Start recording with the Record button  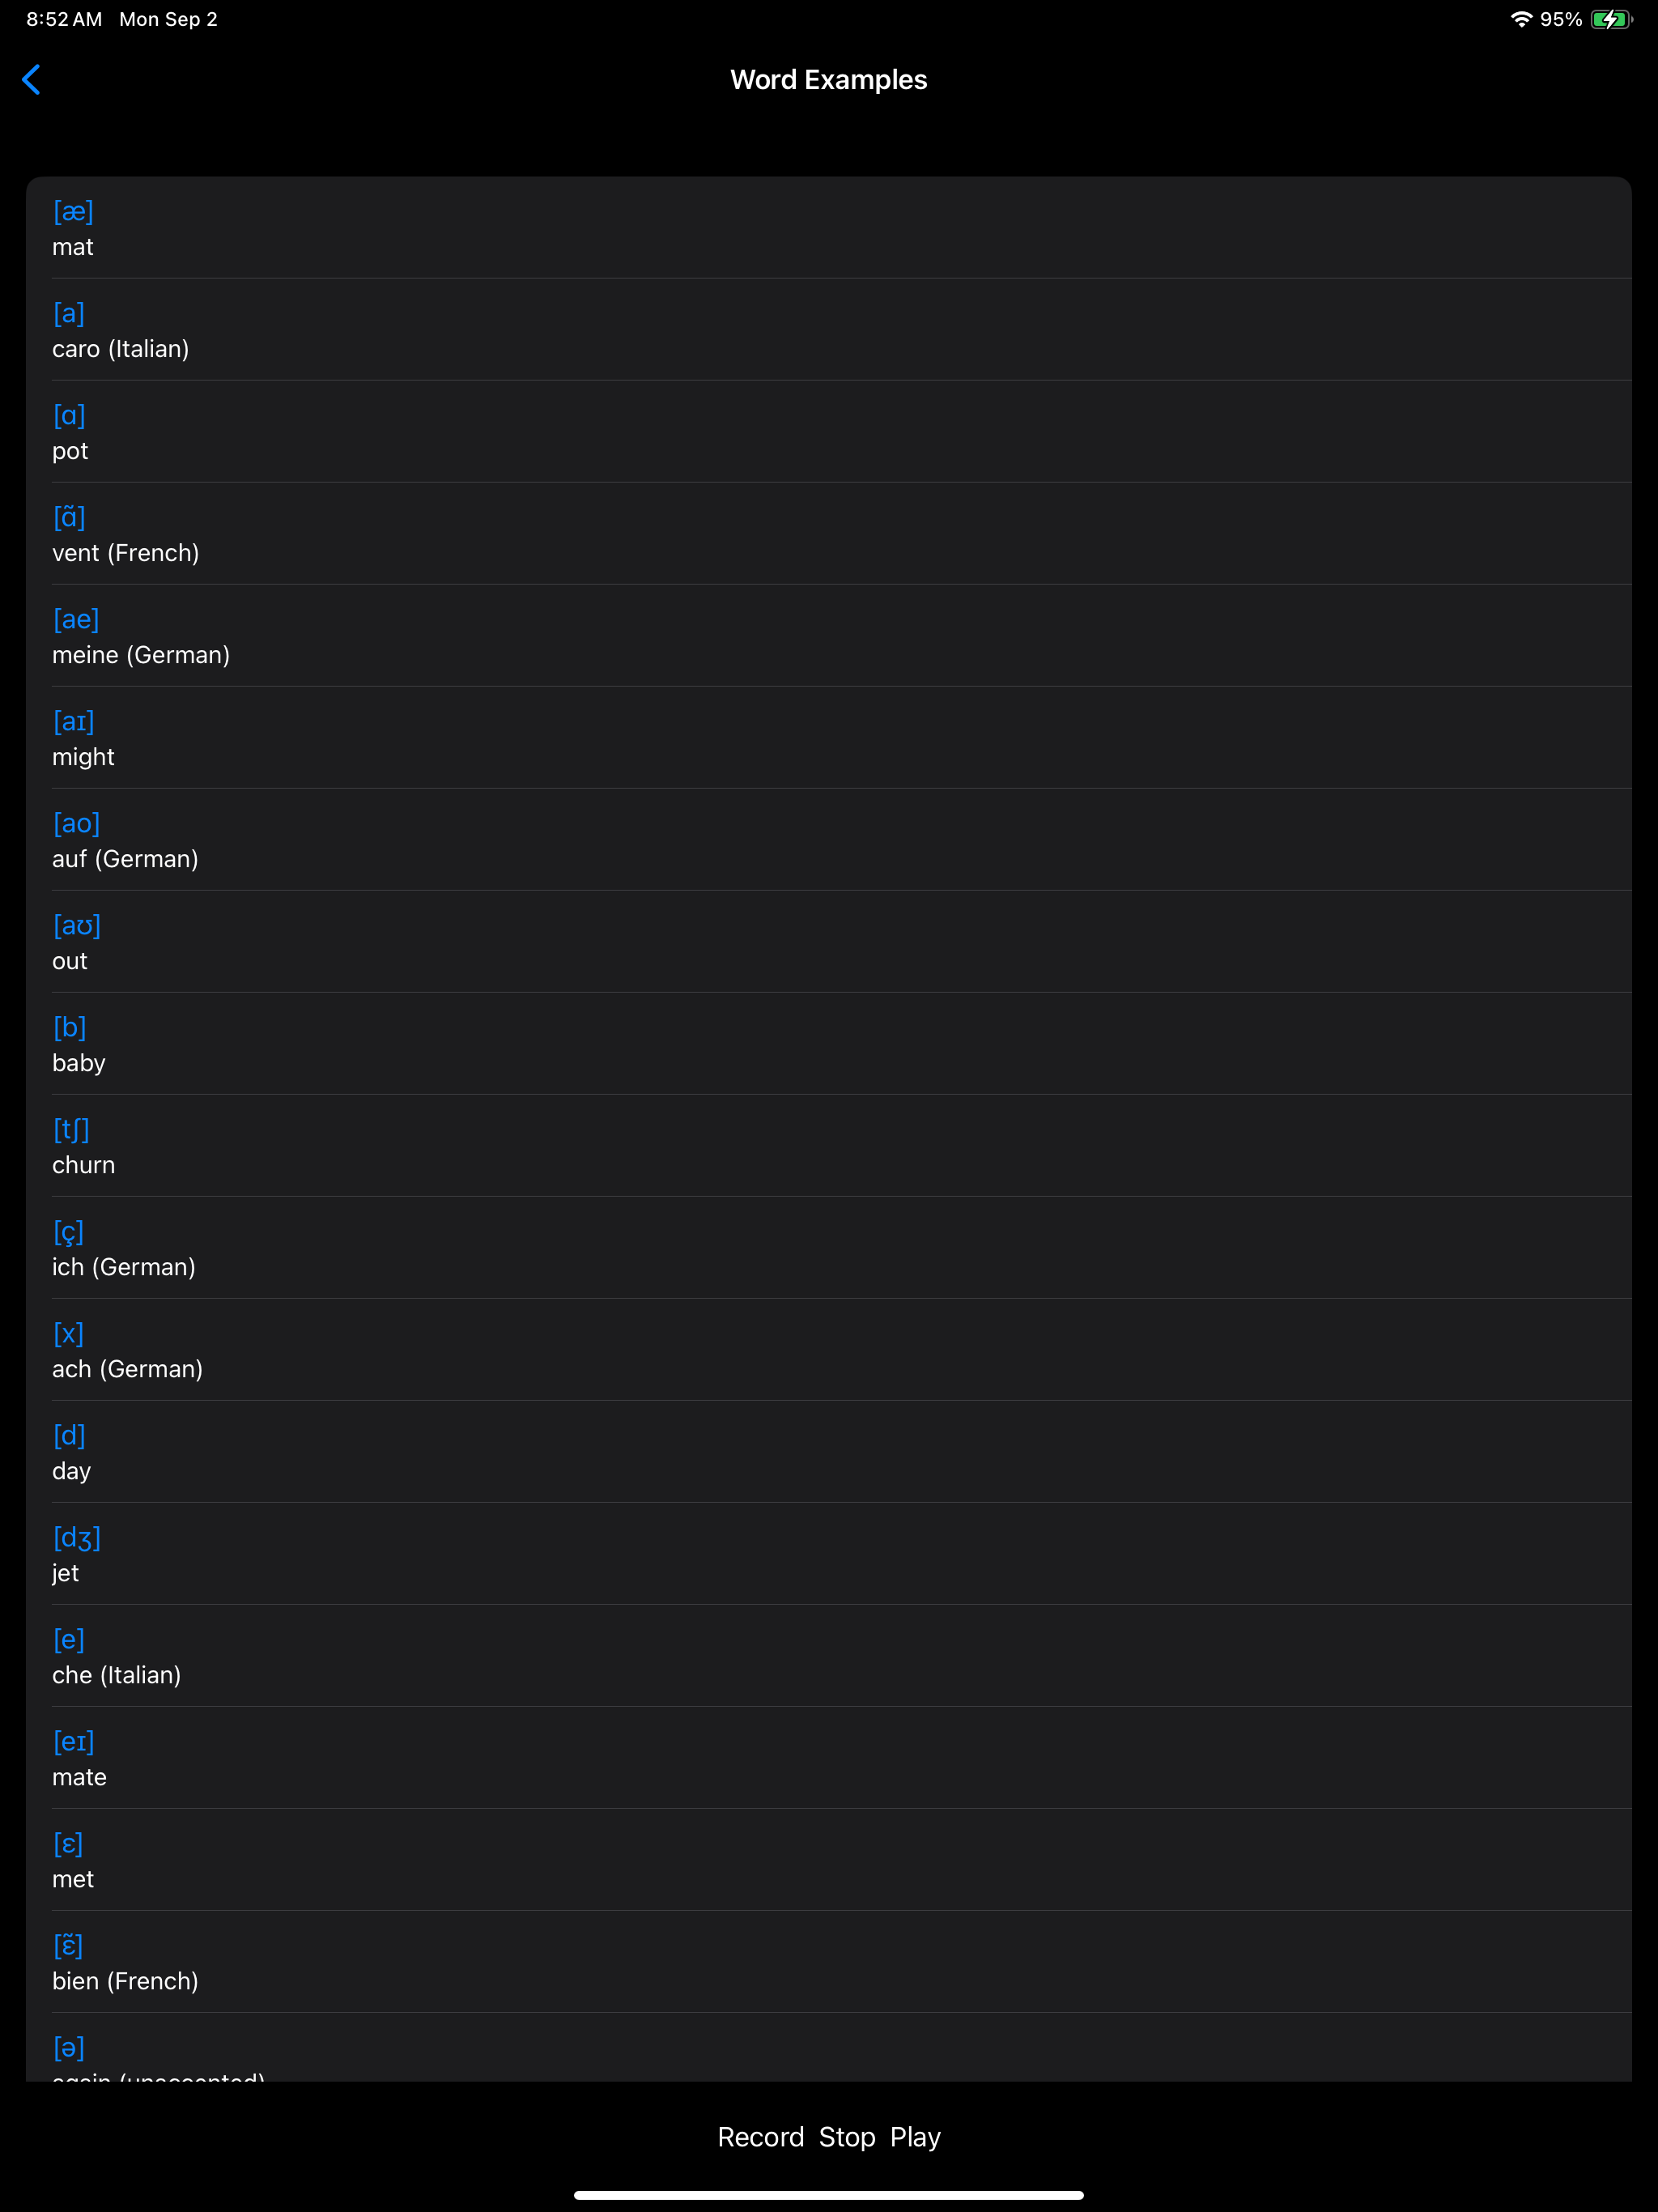[760, 2137]
